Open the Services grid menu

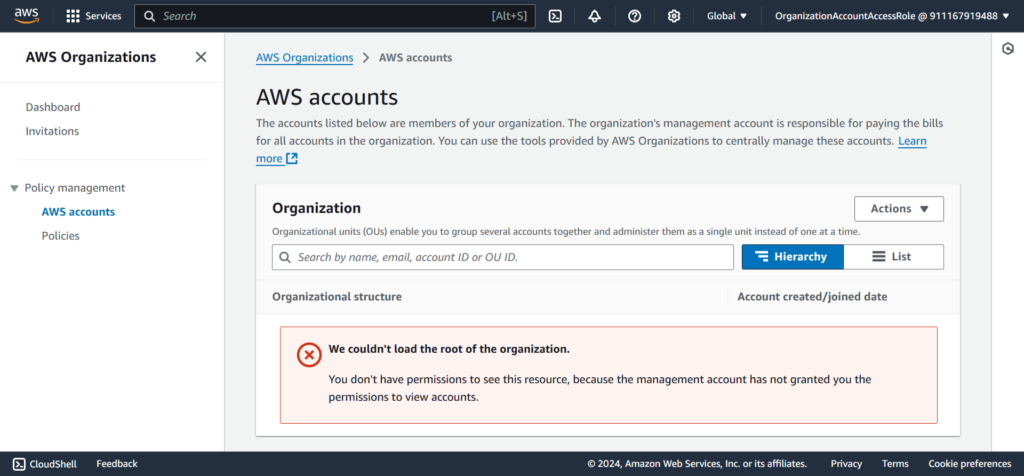pyautogui.click(x=93, y=16)
